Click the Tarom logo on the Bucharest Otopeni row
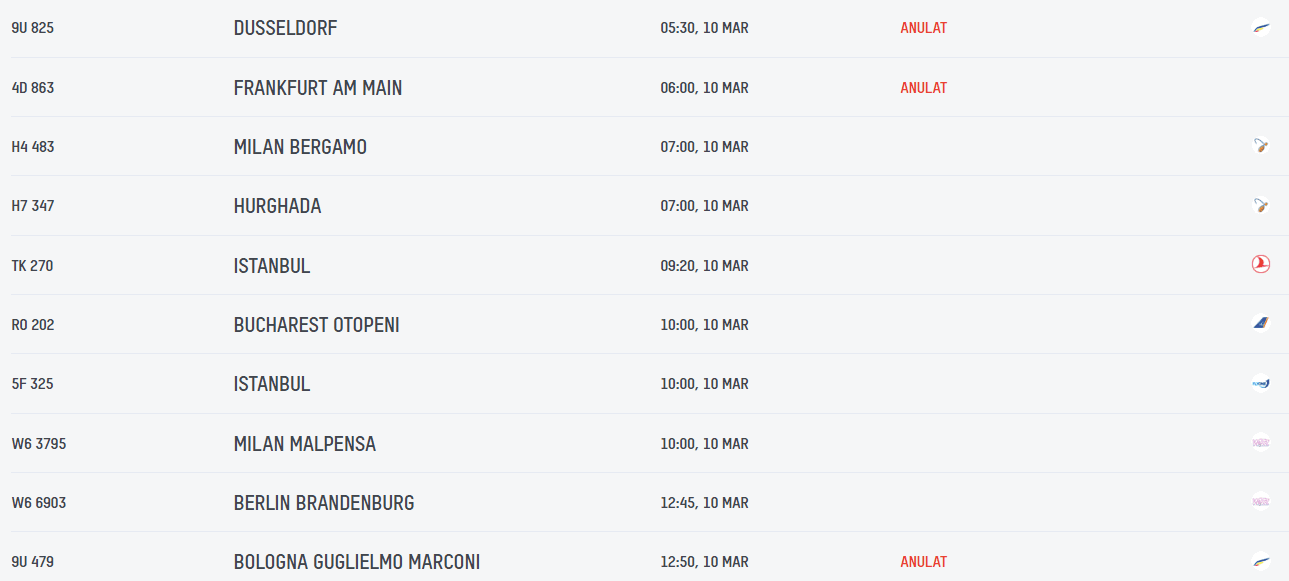 [x=1260, y=324]
